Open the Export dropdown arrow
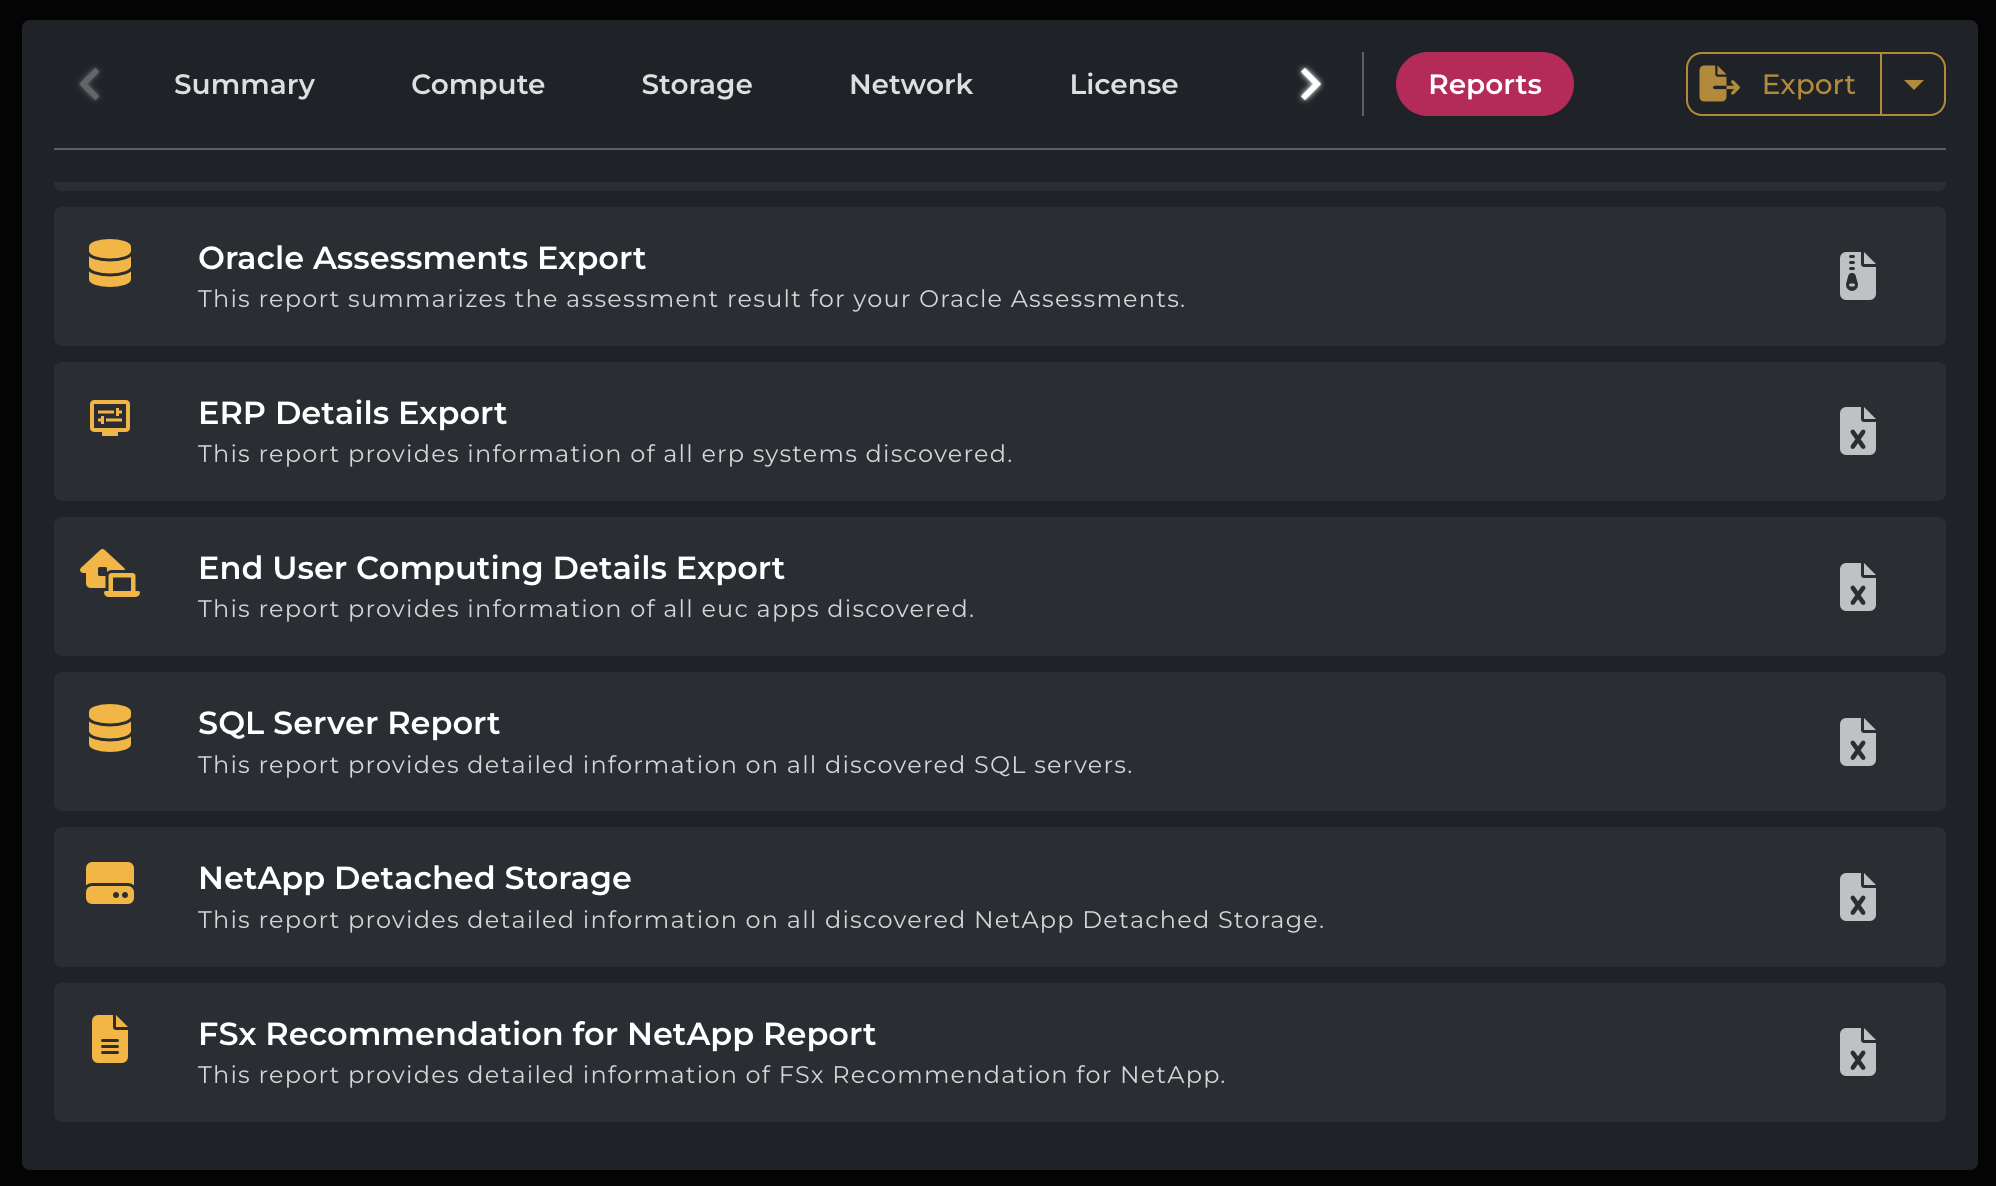Image resolution: width=1996 pixels, height=1186 pixels. 1913,84
